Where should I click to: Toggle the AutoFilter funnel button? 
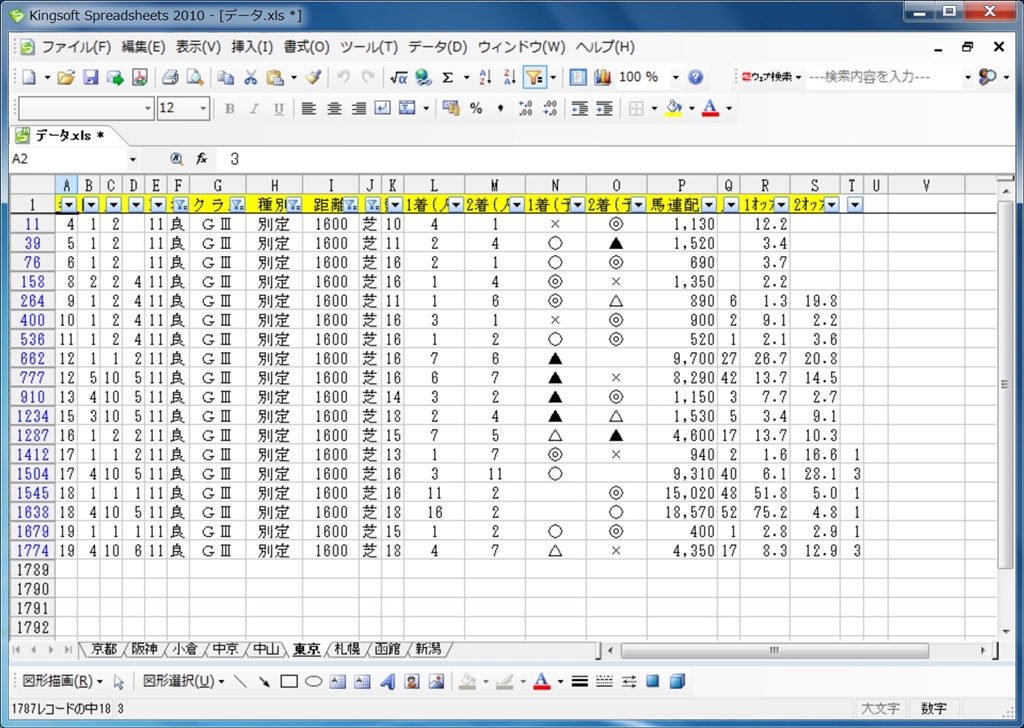535,77
